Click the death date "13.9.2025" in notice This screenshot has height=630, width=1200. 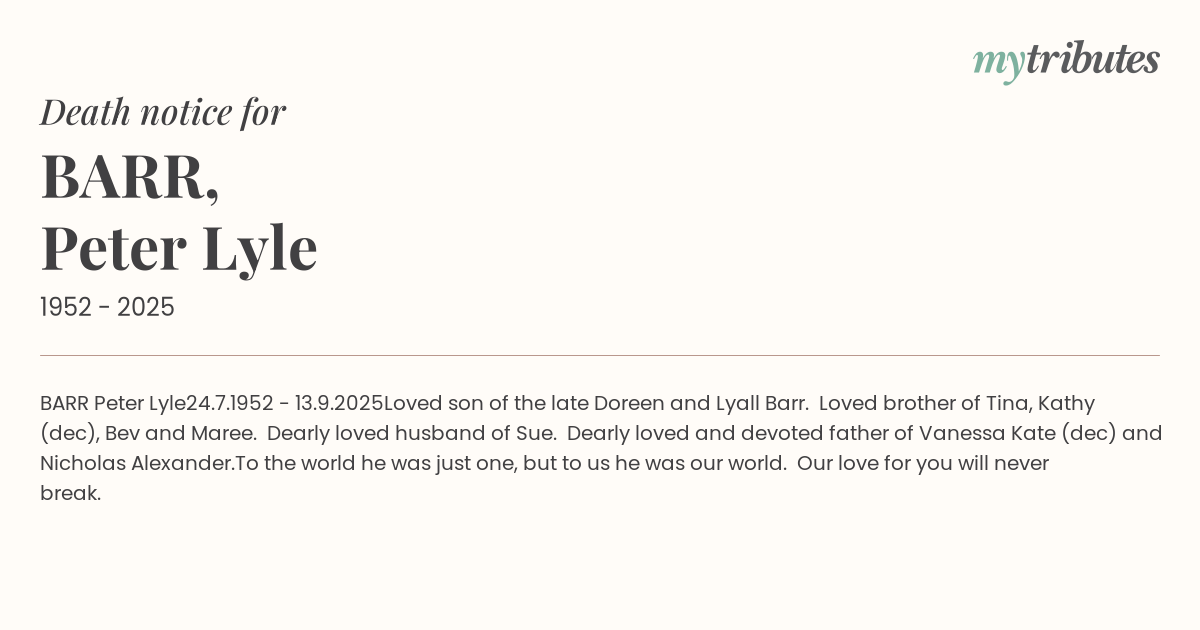pyautogui.click(x=339, y=404)
